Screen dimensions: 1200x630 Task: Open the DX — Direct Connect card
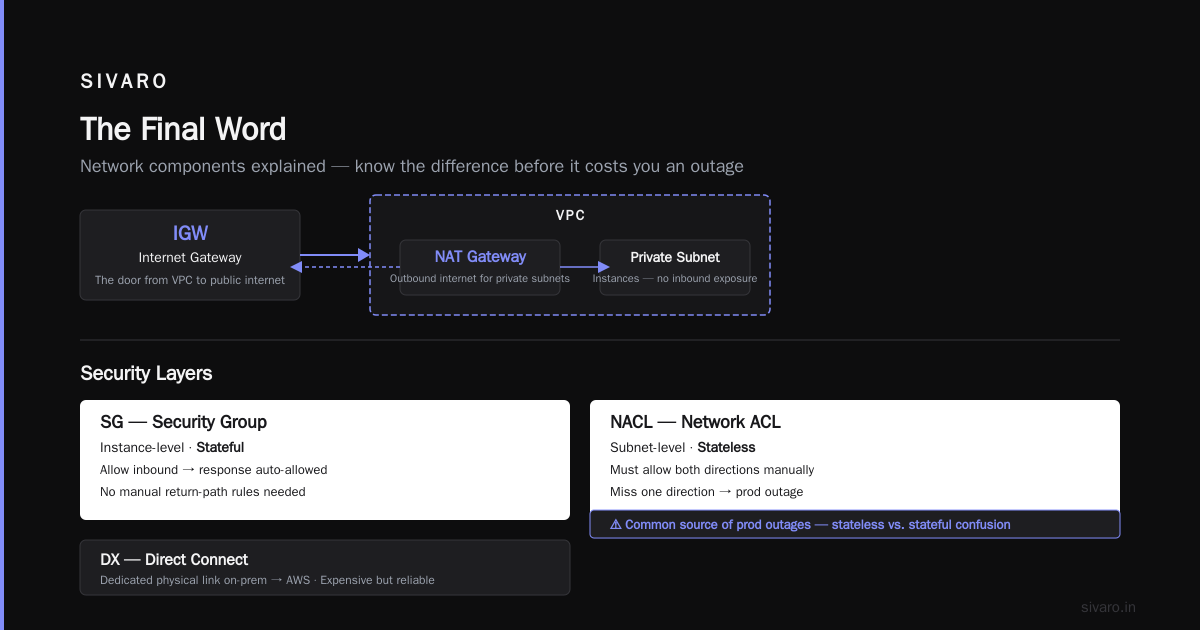pyautogui.click(x=325, y=568)
